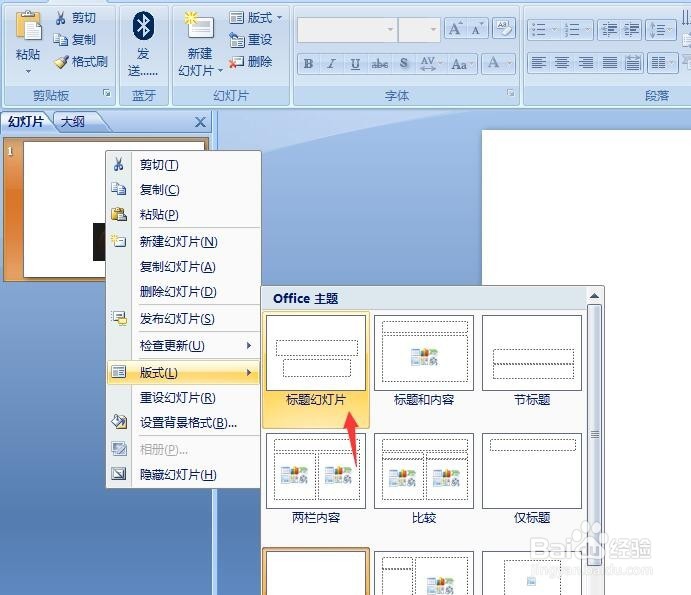Select the Comparison layout
Screen dimensions: 691x595
(x=424, y=479)
